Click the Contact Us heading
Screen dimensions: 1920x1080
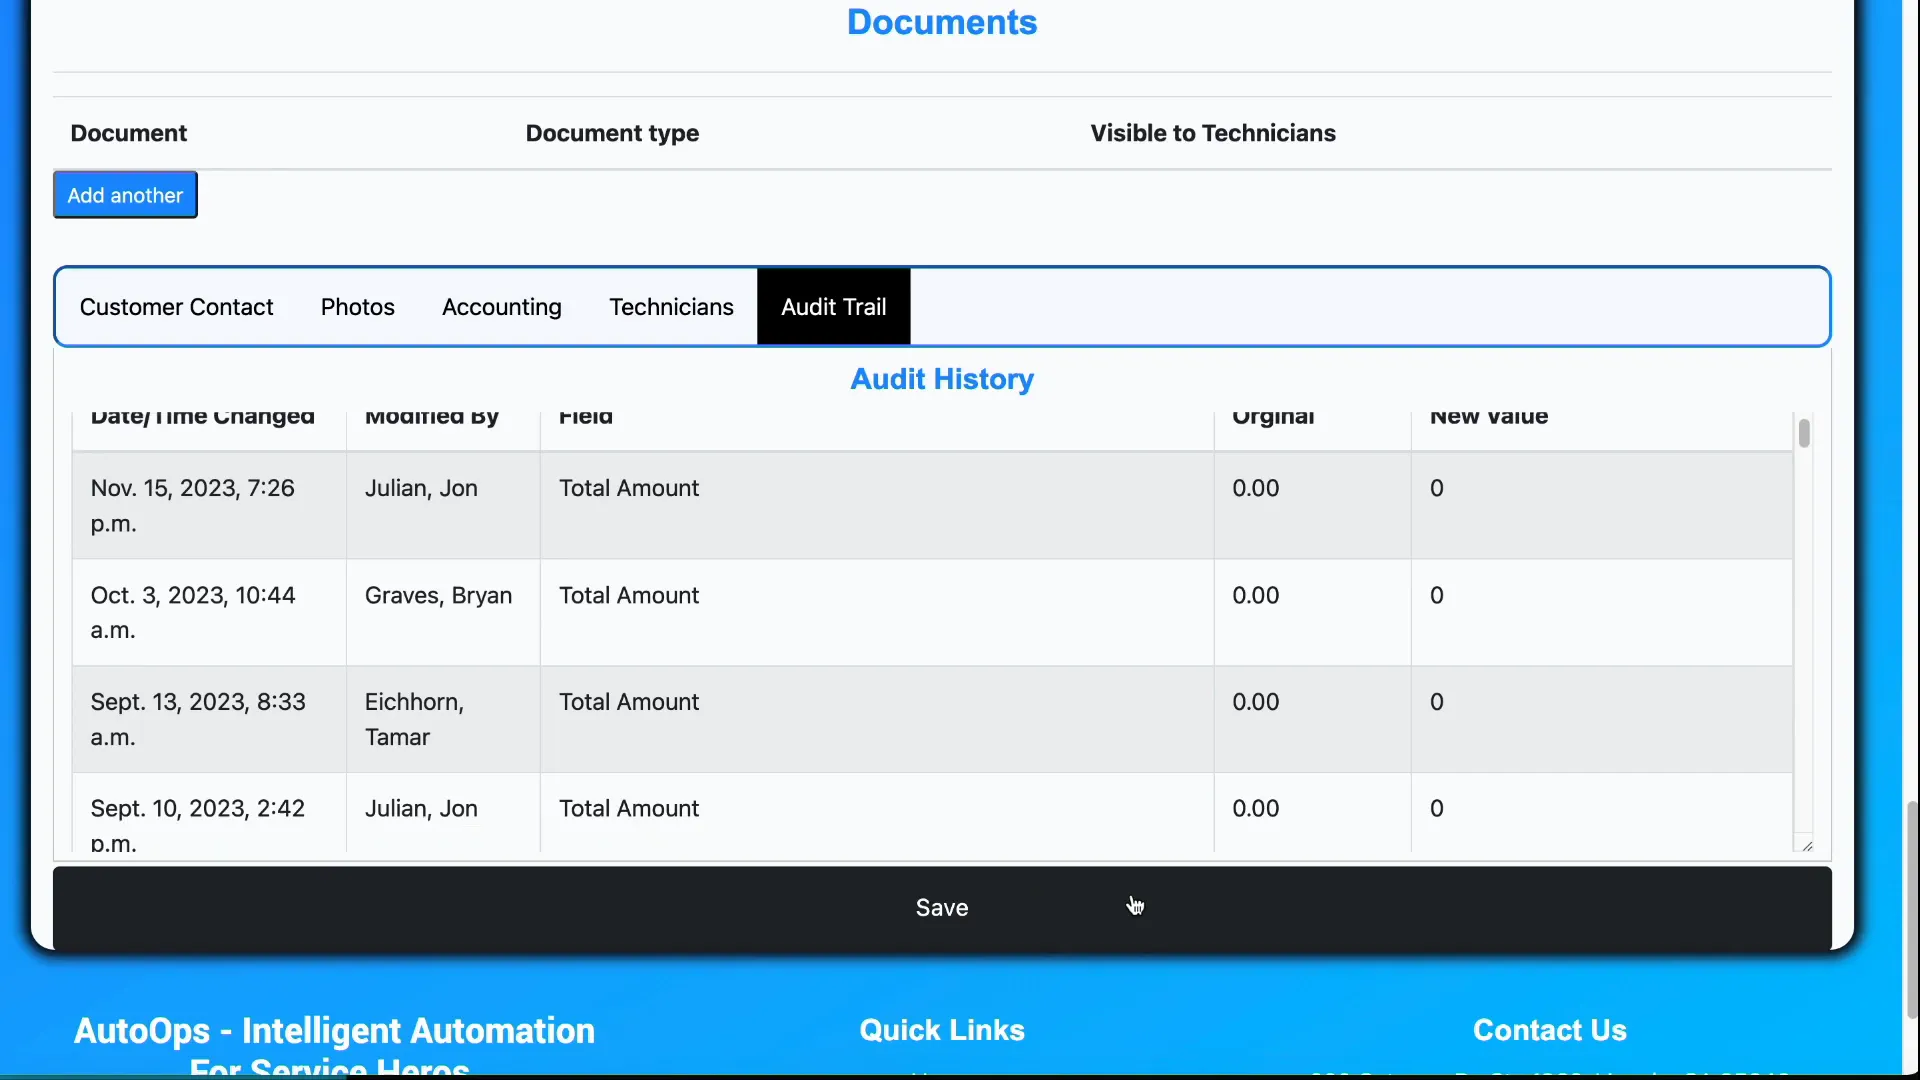[1548, 1029]
